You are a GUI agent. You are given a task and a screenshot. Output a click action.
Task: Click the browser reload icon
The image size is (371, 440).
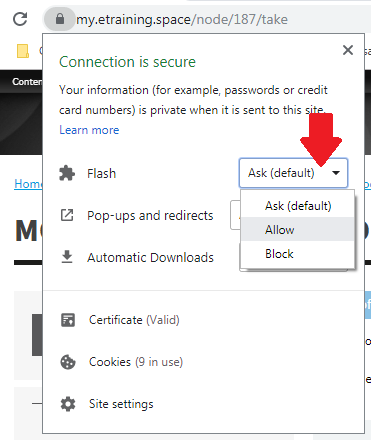20,19
